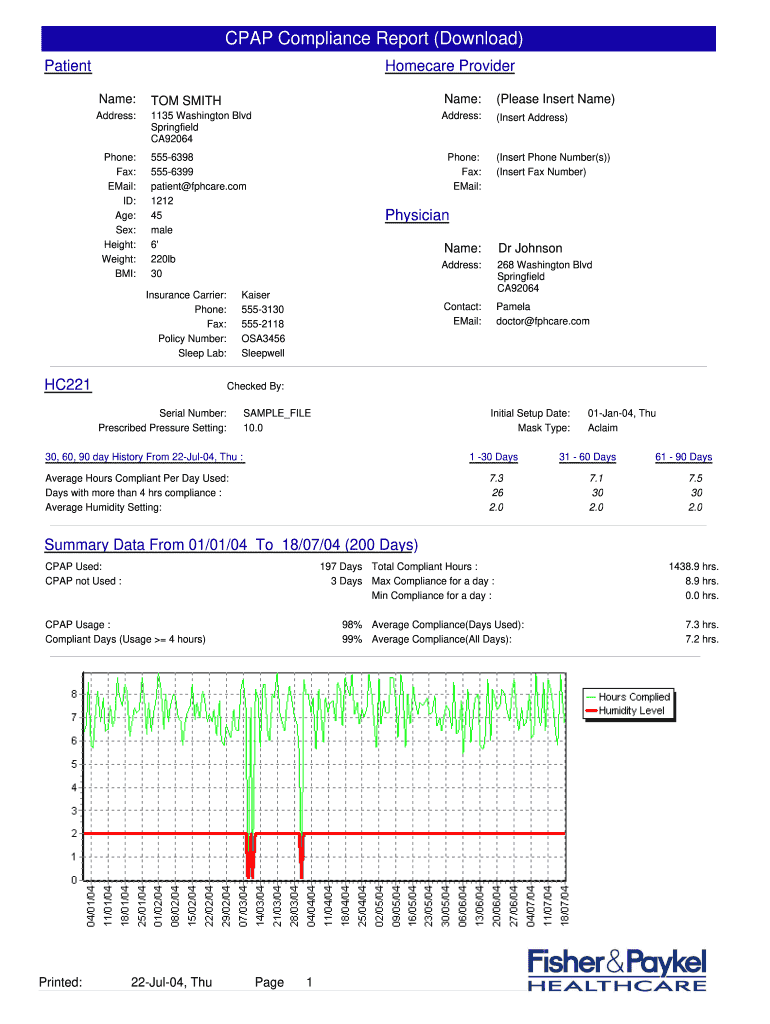Open the Patient section heading link

click(x=68, y=66)
